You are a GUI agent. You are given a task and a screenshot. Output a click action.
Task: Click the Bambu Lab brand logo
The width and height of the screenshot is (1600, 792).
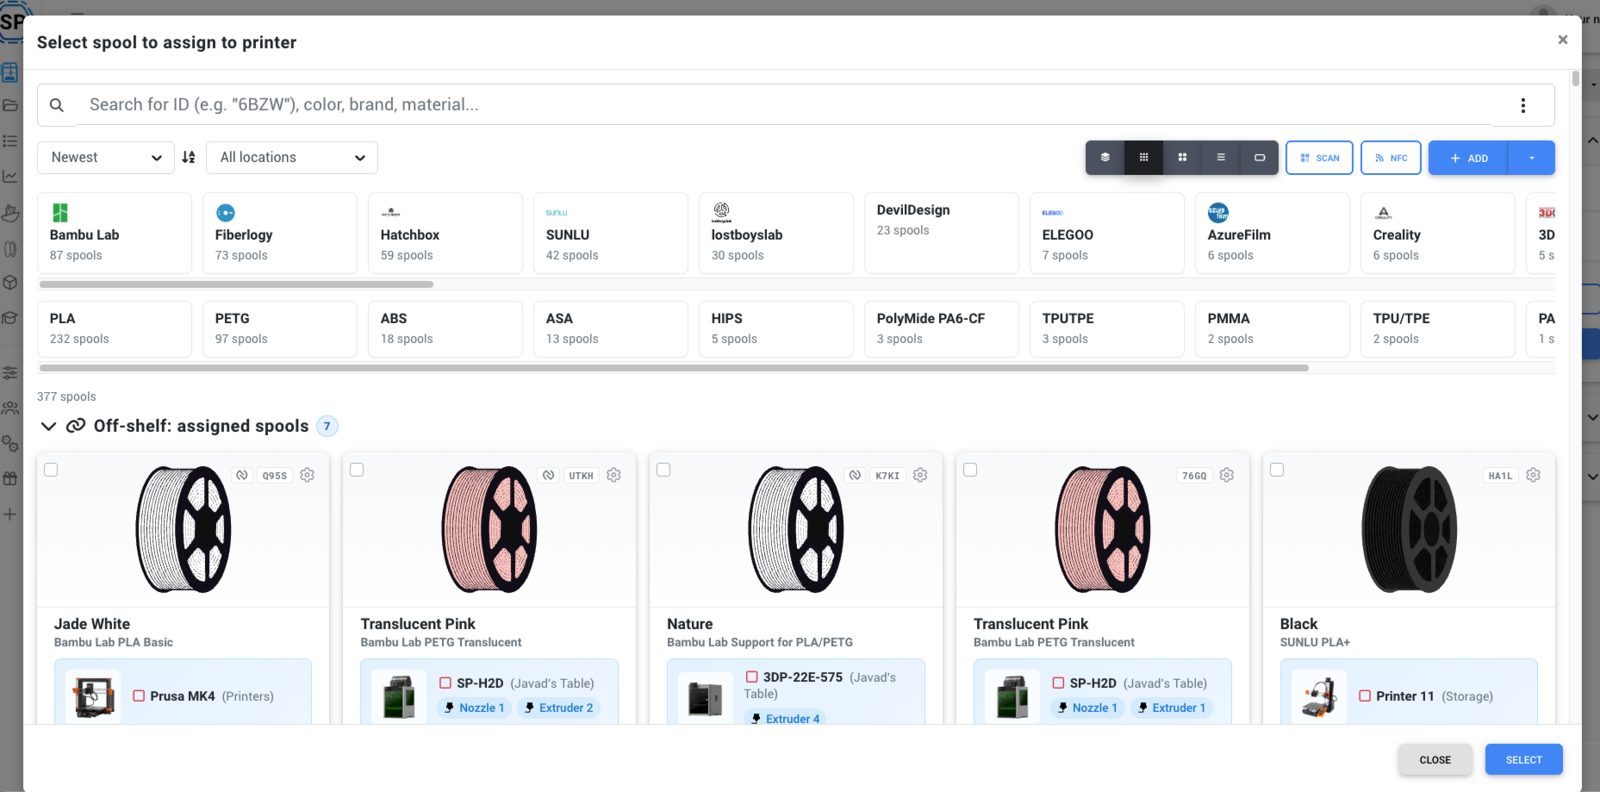pyautogui.click(x=60, y=212)
